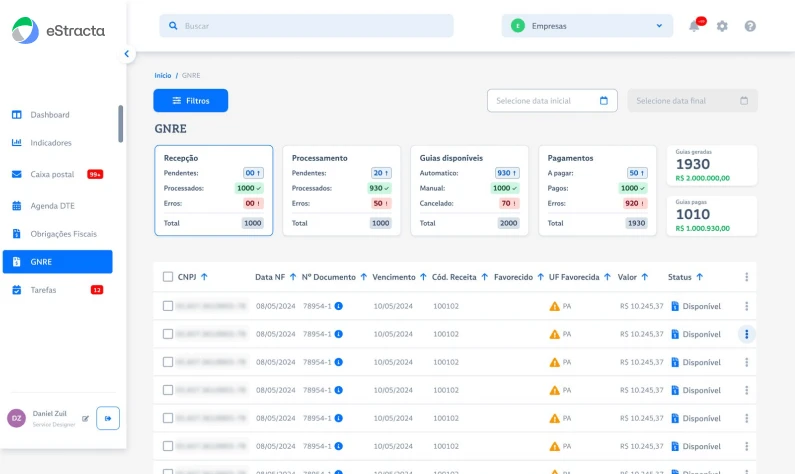Open Dashboard from the sidebar
Viewport: 795px width, 474px height.
point(50,115)
